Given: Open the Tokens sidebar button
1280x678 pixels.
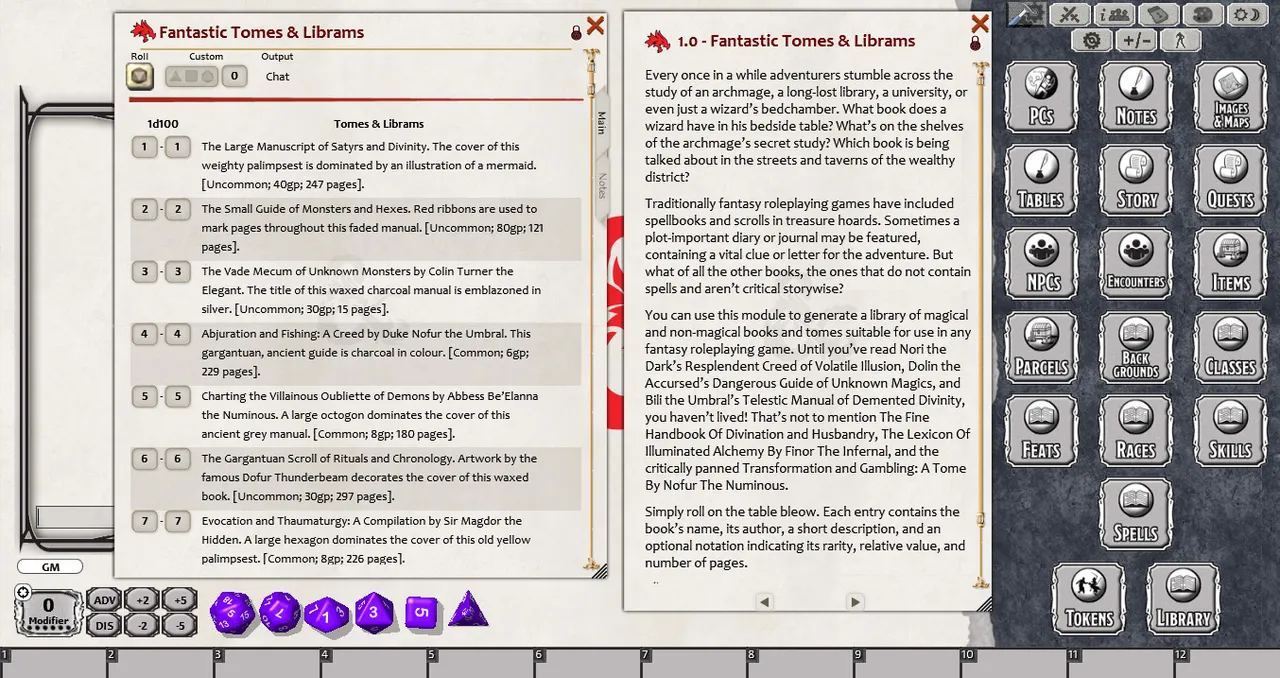Looking at the screenshot, I should (x=1089, y=599).
